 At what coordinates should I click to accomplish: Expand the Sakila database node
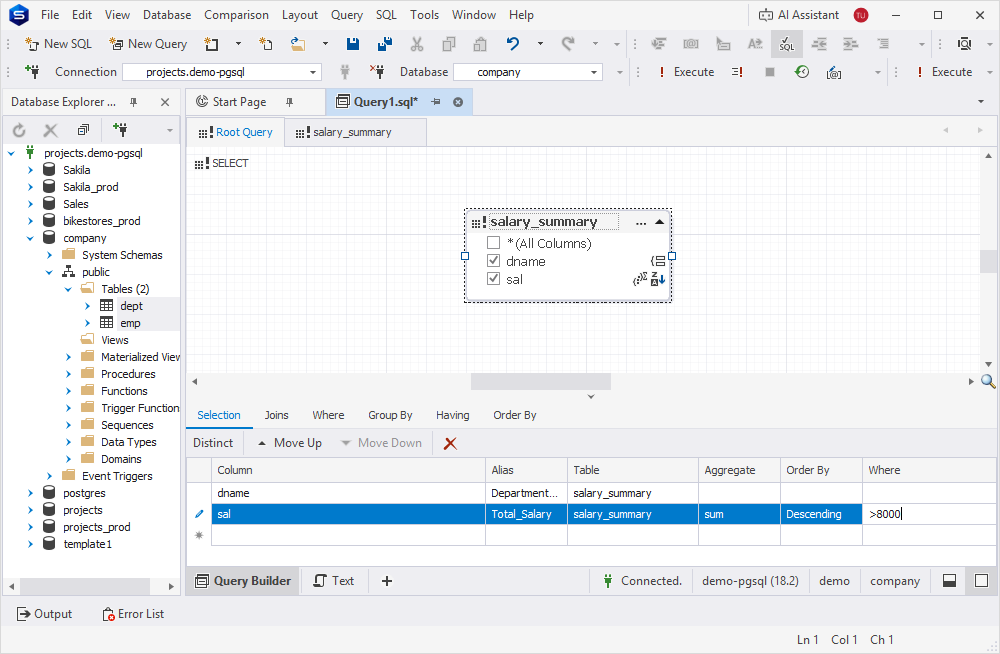click(30, 170)
